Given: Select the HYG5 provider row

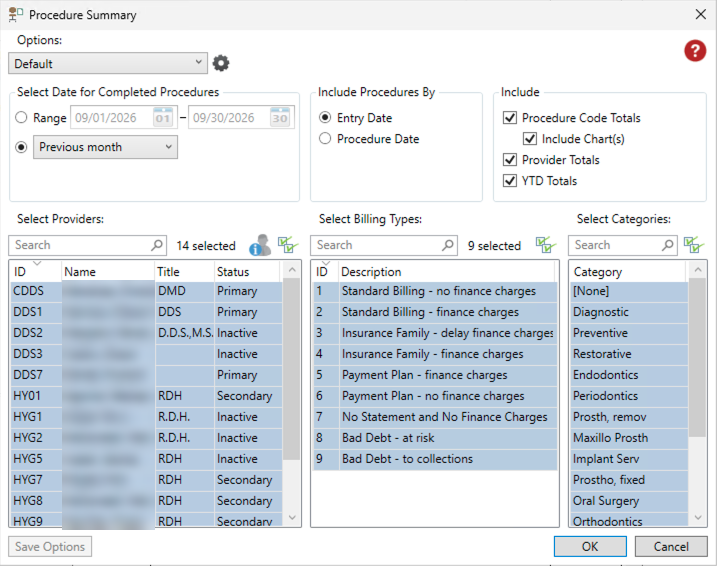Looking at the screenshot, I should coord(146,459).
